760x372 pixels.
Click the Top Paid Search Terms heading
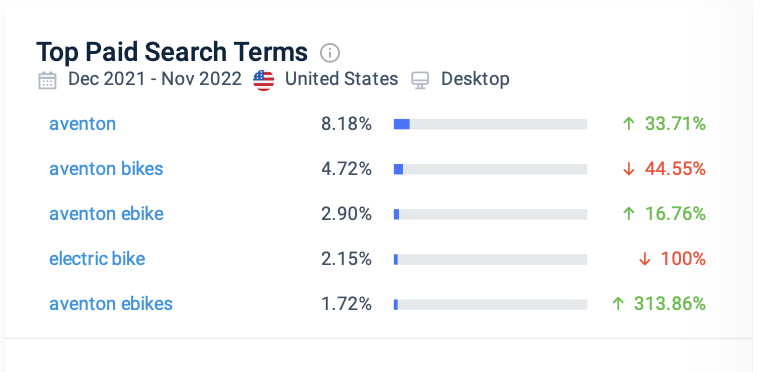click(172, 52)
